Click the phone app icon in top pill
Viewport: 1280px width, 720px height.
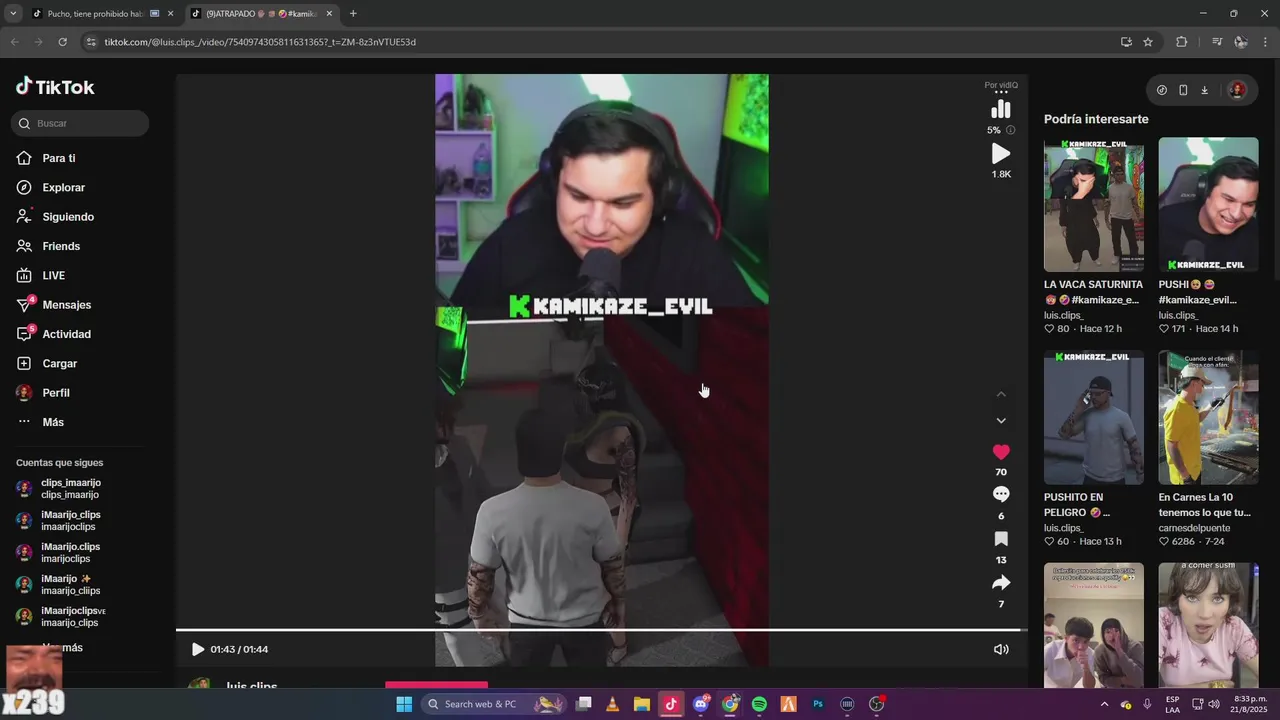pos(1183,90)
